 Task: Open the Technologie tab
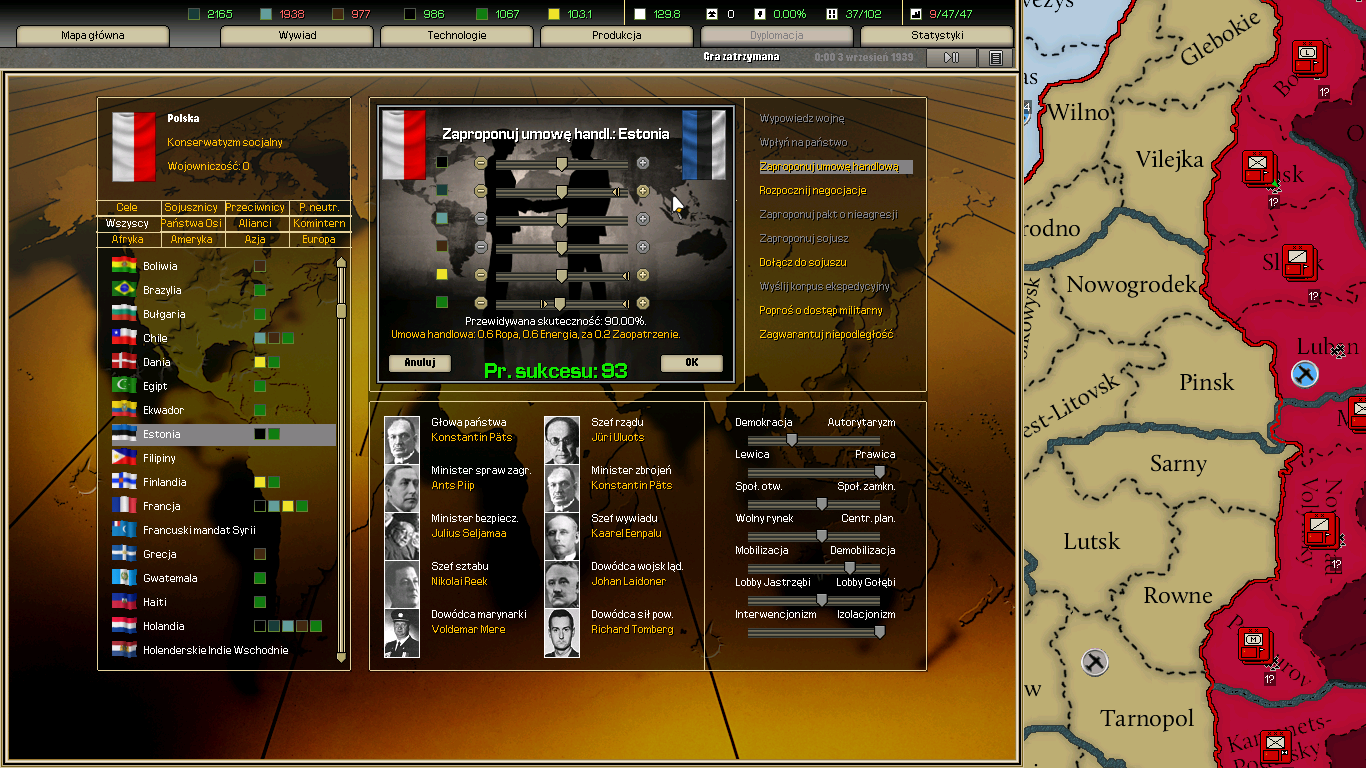[x=457, y=36]
